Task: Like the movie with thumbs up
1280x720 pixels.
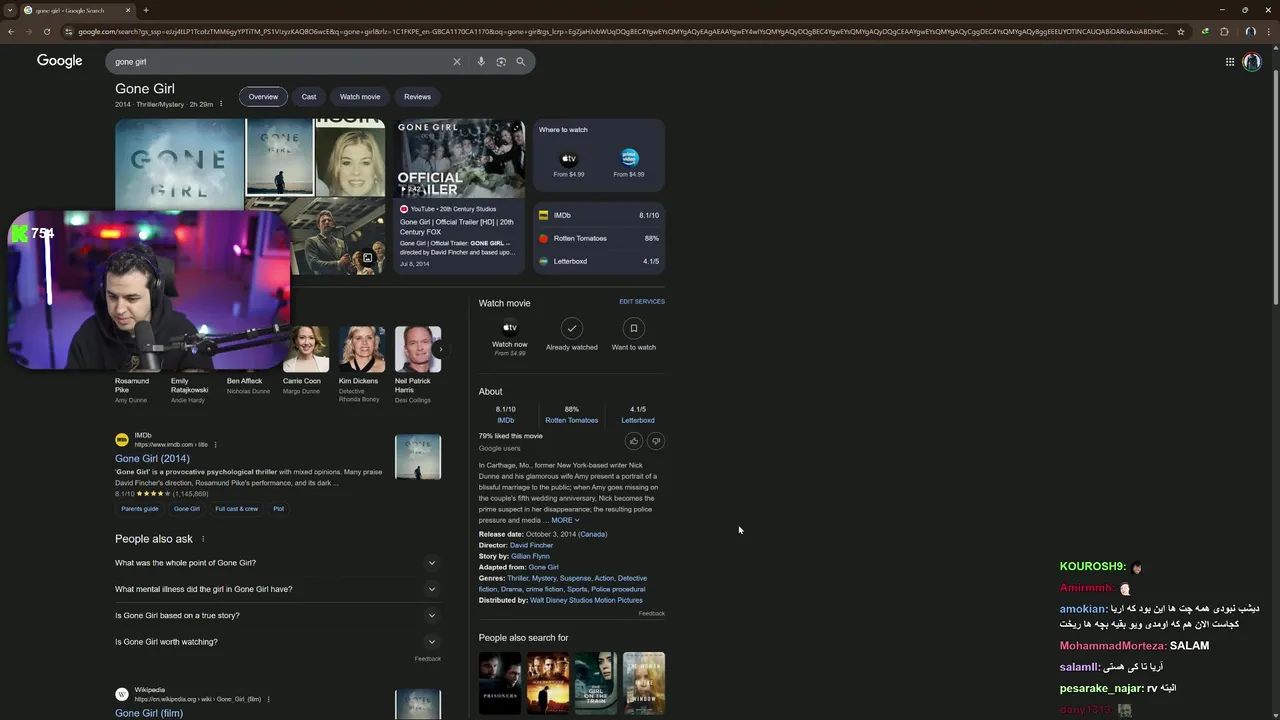Action: click(633, 441)
